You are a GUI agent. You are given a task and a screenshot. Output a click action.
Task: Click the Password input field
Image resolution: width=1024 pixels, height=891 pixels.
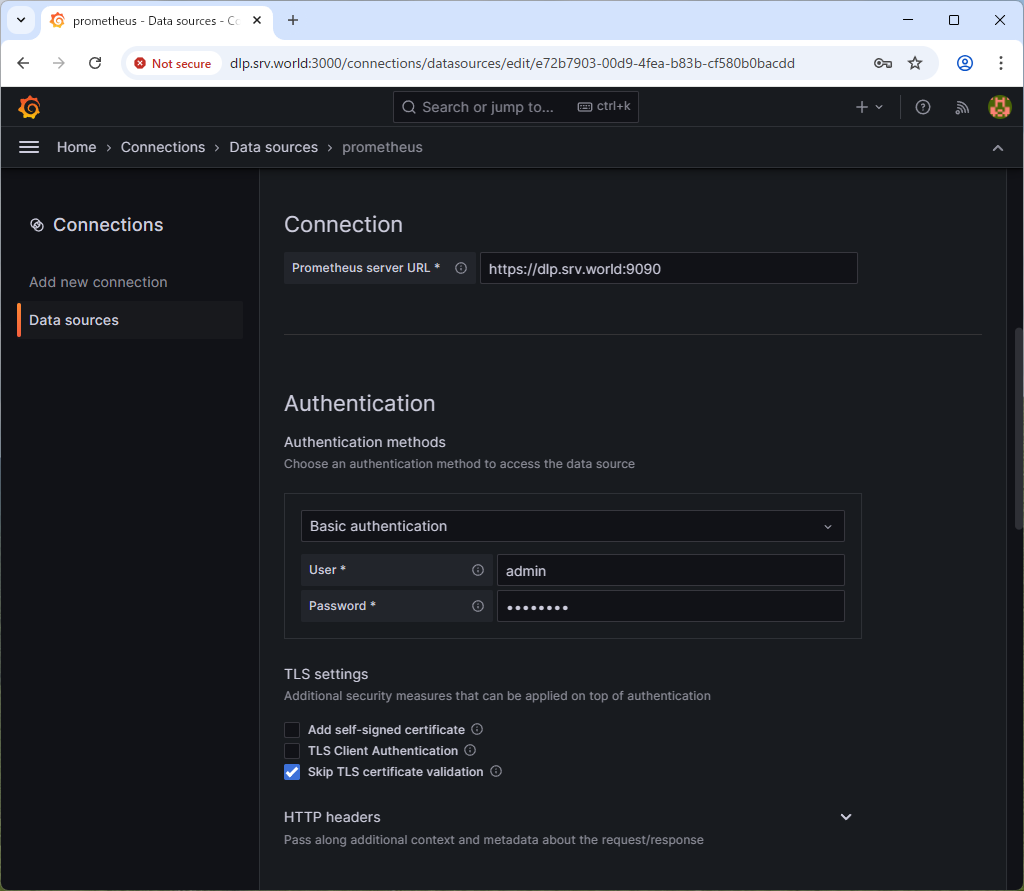coord(671,606)
